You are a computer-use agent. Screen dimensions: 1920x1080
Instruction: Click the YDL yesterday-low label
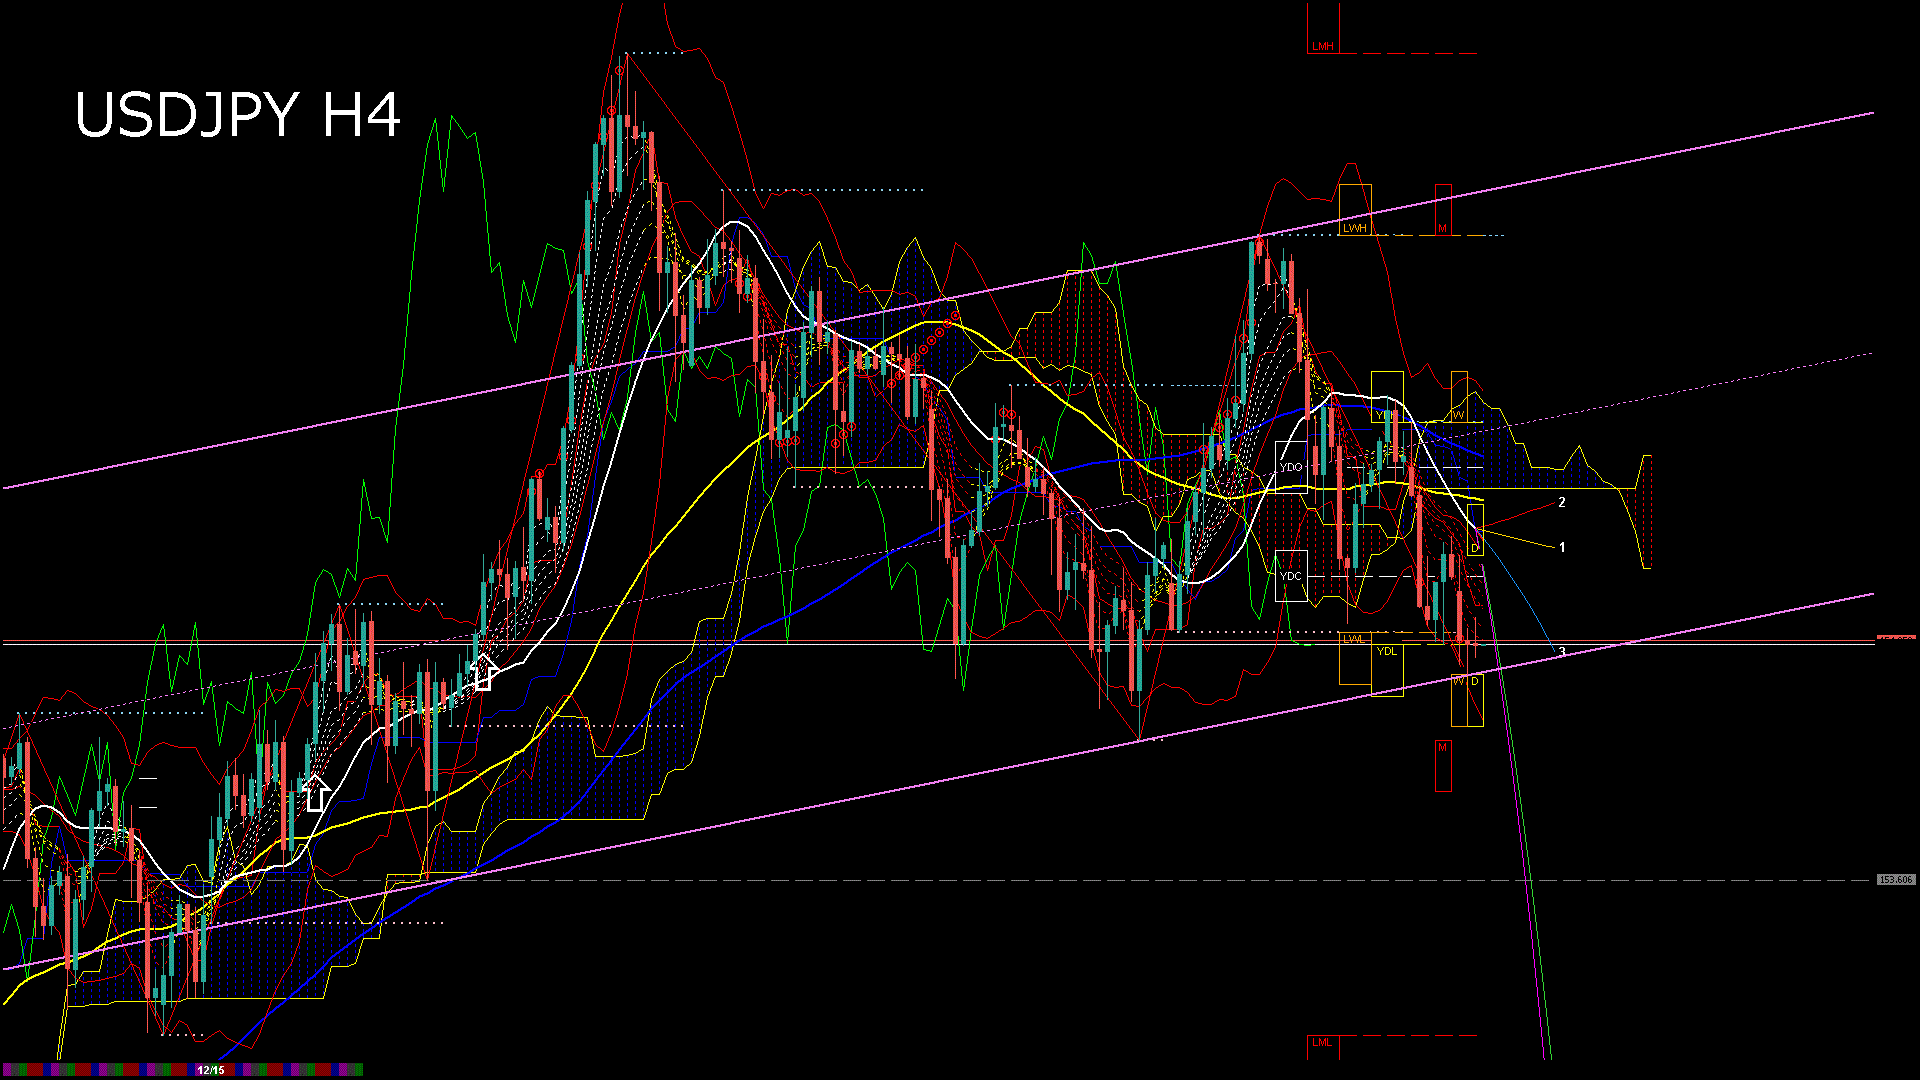click(1387, 652)
